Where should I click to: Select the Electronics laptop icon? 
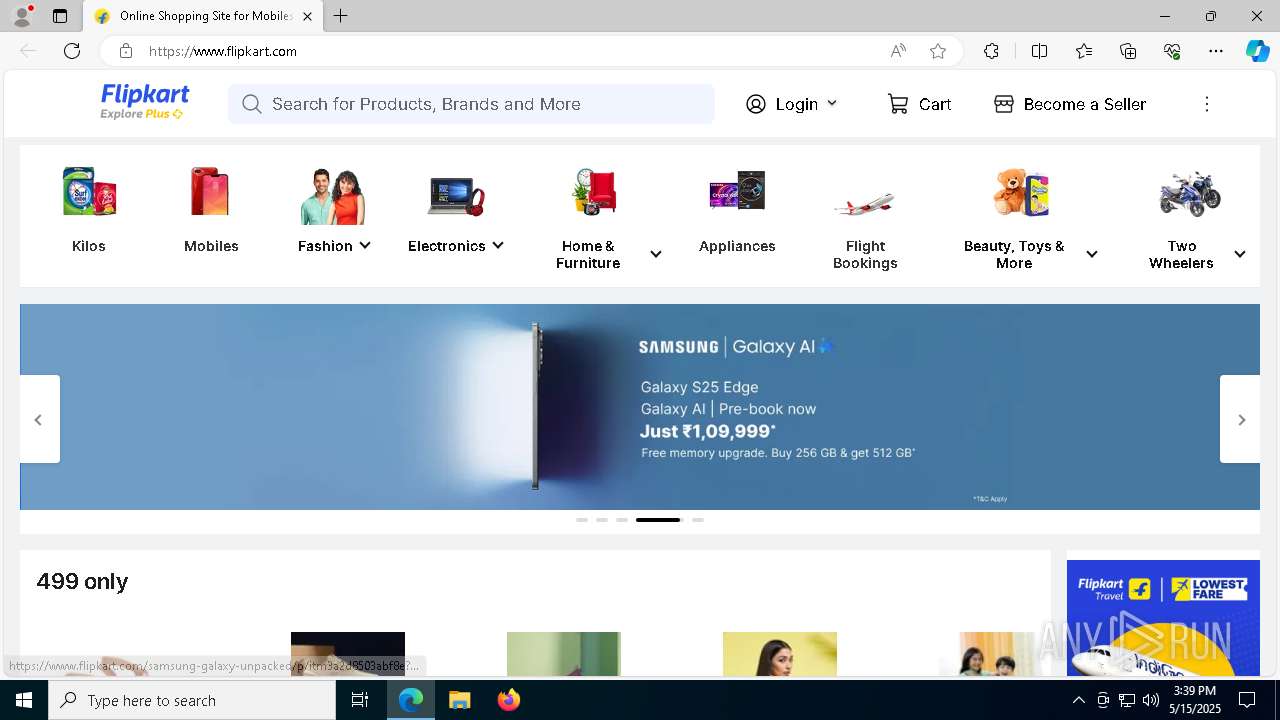[456, 195]
